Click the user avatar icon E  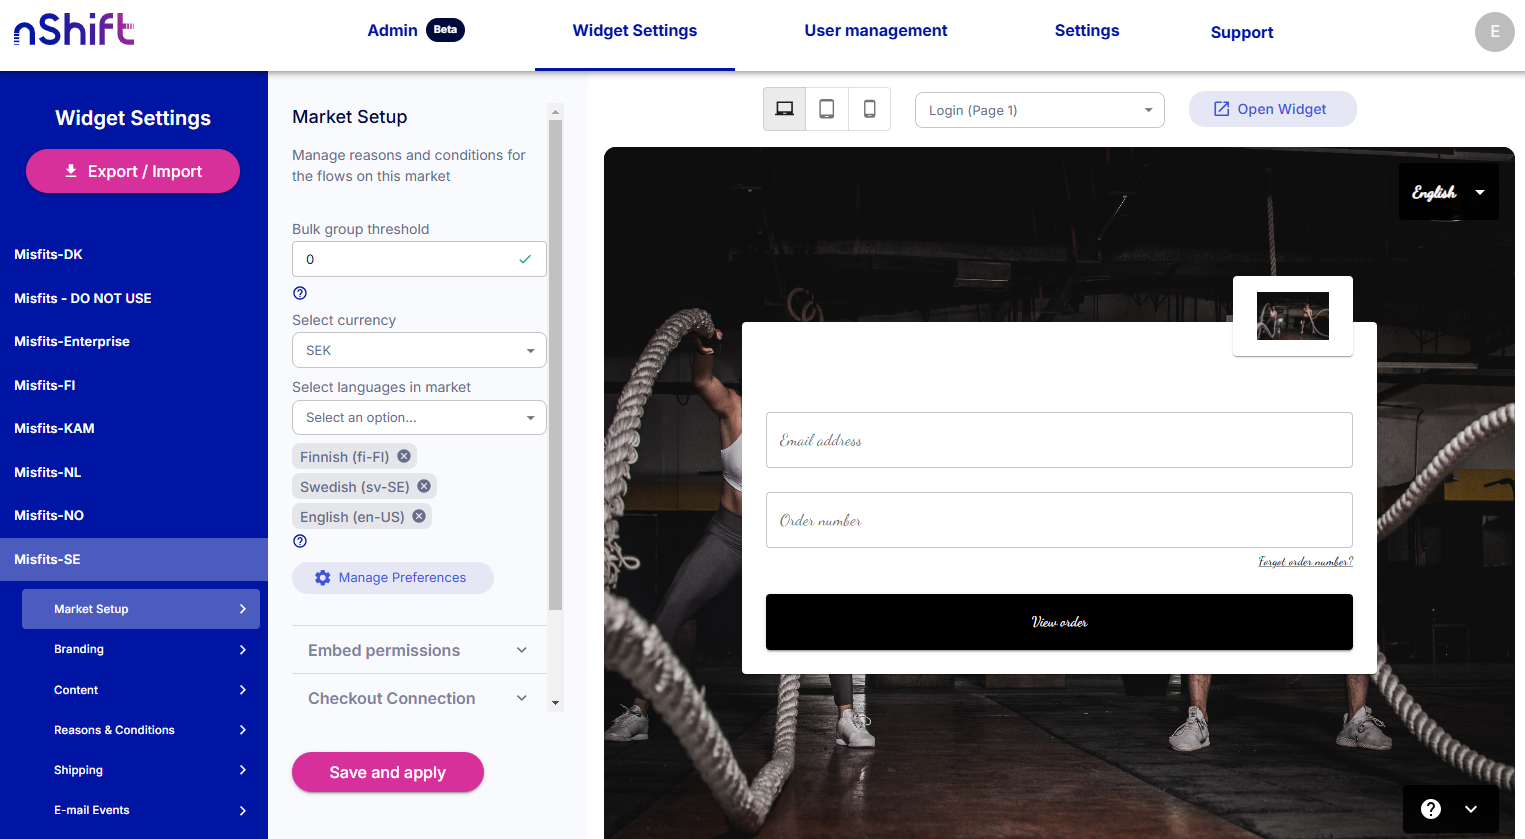[1494, 32]
